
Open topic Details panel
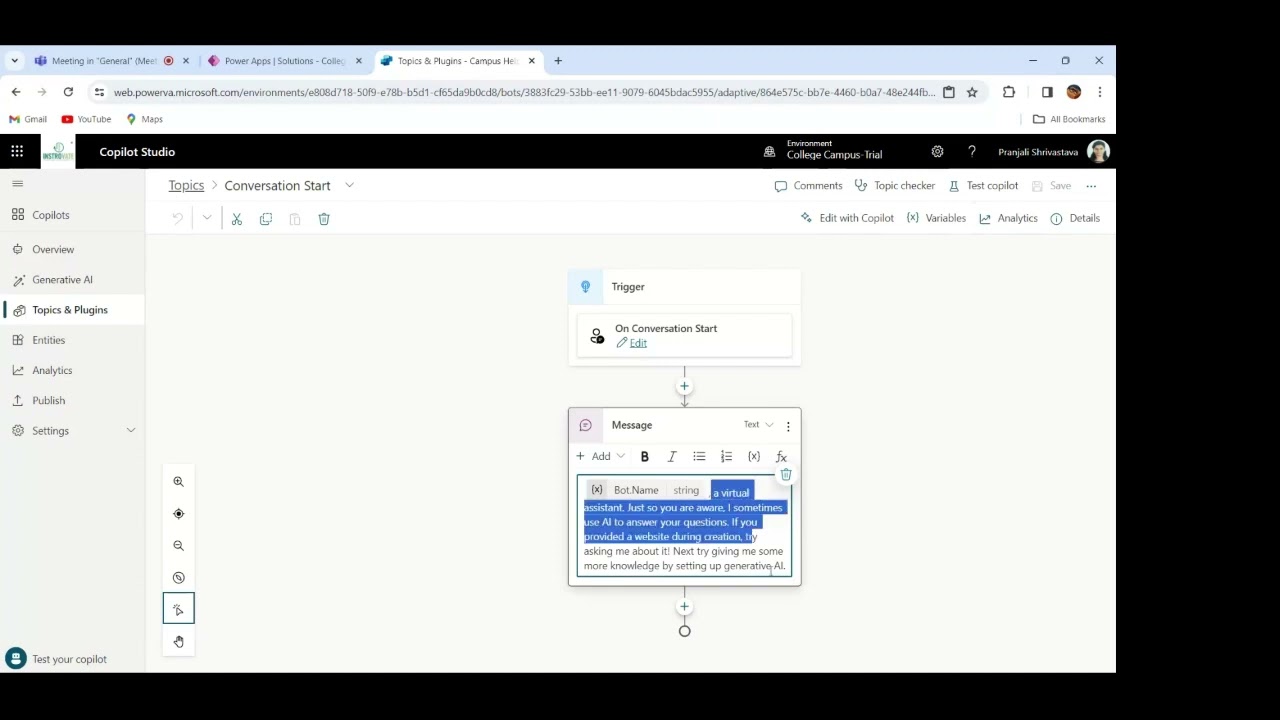click(1075, 218)
